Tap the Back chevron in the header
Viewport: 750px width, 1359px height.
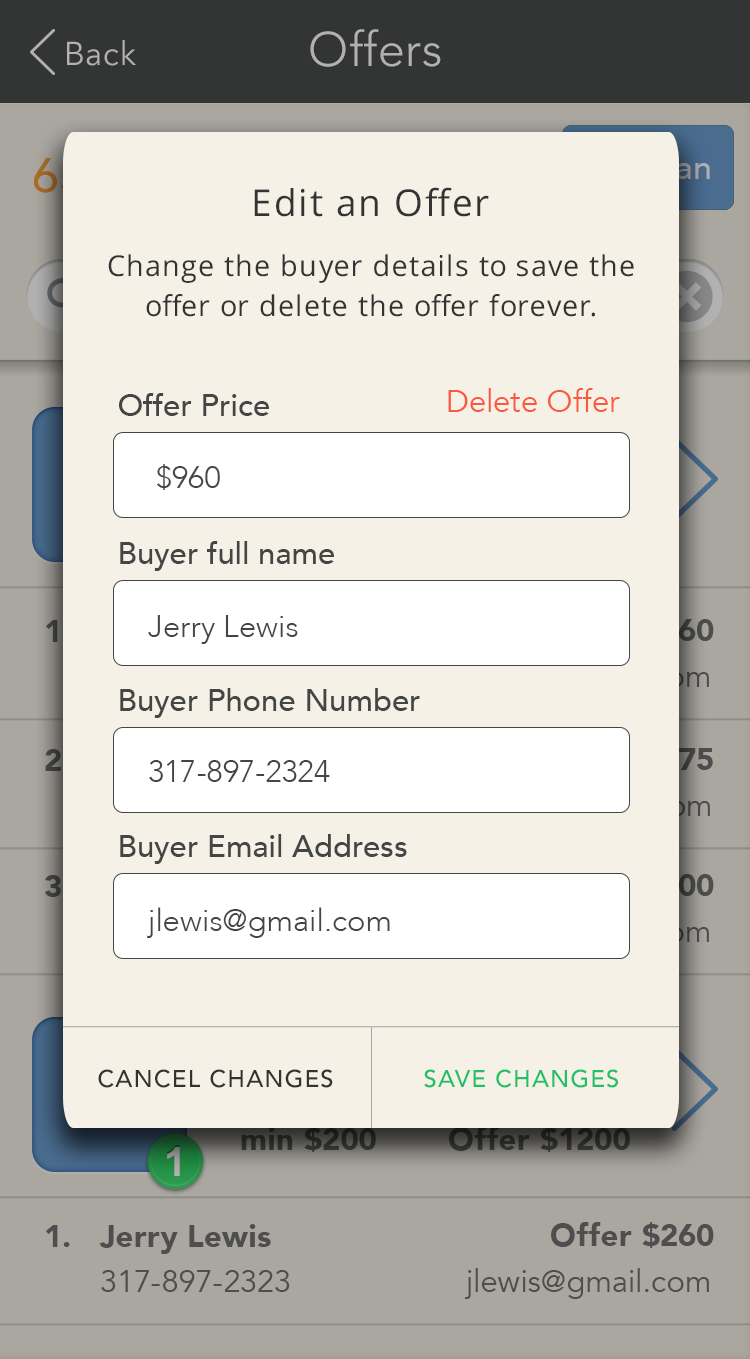[44, 53]
